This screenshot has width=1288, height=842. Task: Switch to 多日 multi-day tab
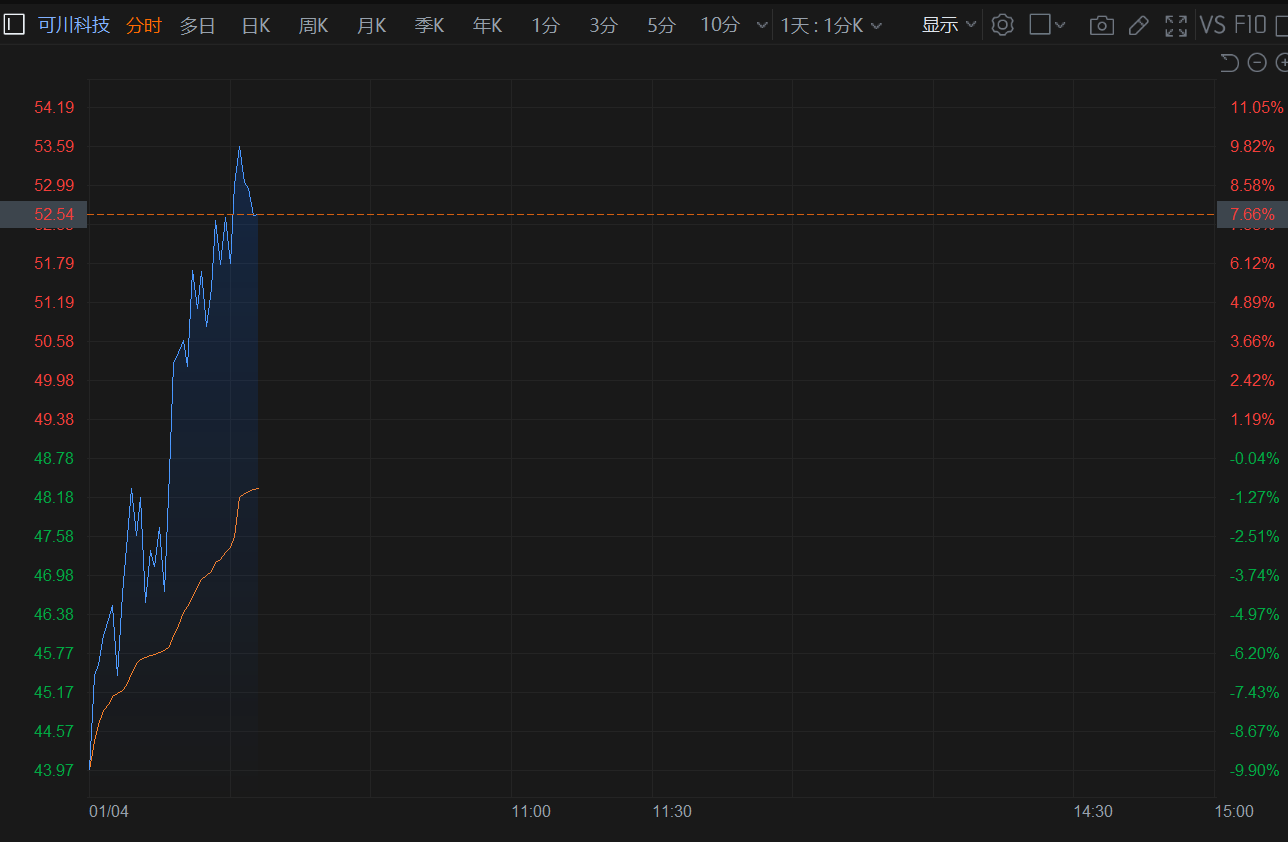[x=197, y=26]
